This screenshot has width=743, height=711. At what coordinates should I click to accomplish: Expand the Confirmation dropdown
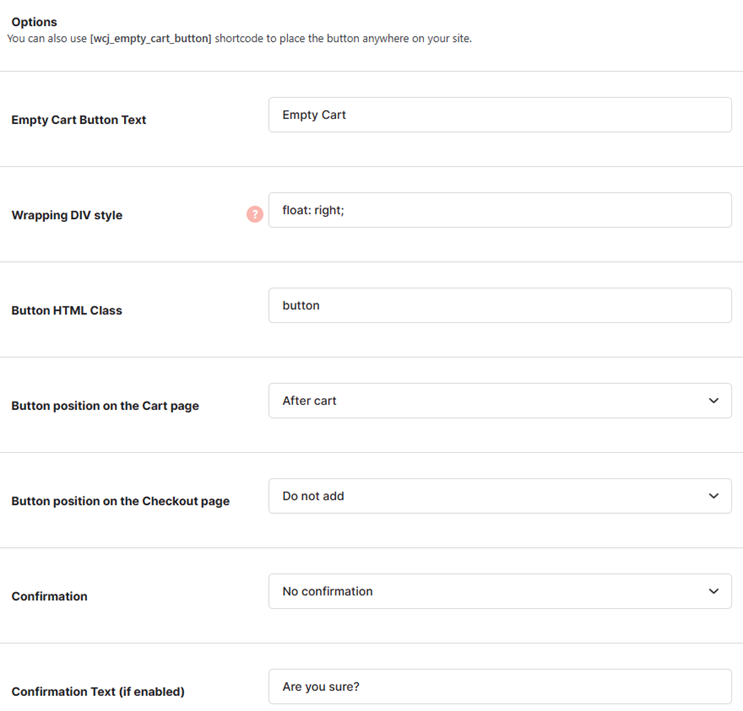tap(500, 591)
